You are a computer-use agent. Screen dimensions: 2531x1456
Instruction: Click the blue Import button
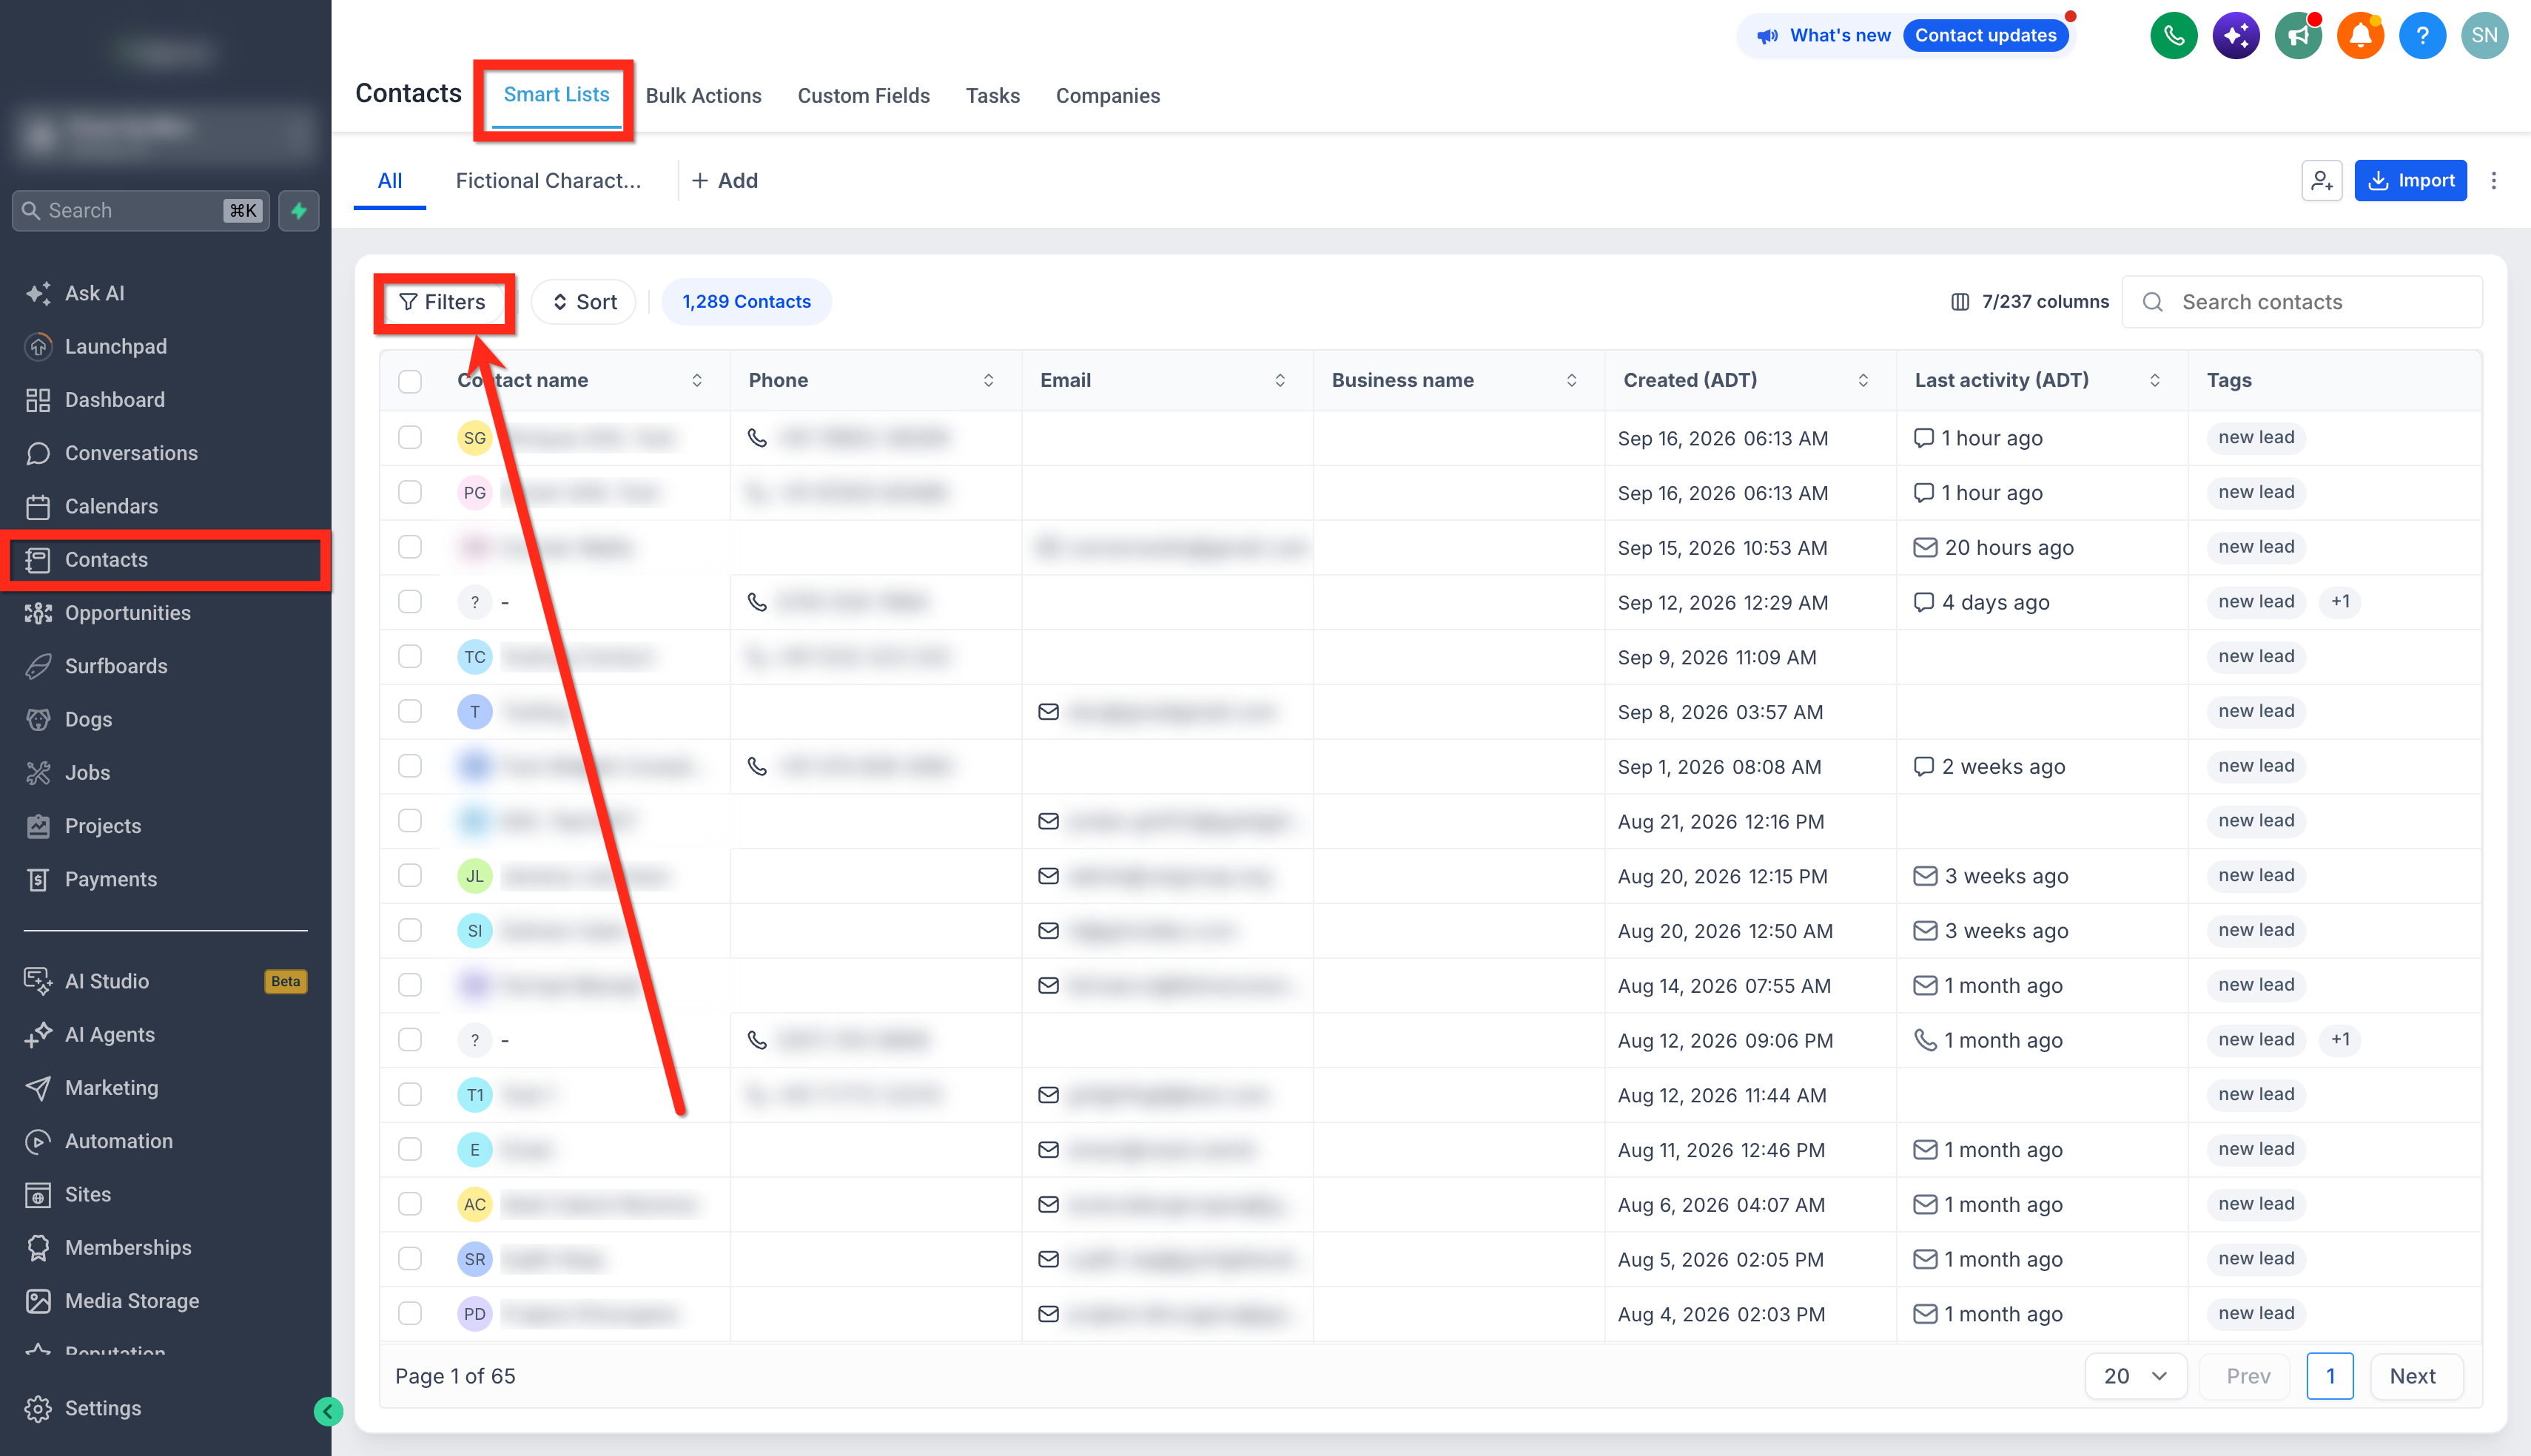coord(2410,181)
